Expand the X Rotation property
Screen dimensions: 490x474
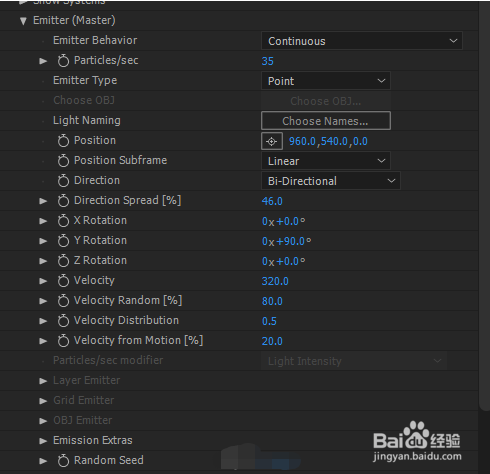click(x=43, y=221)
